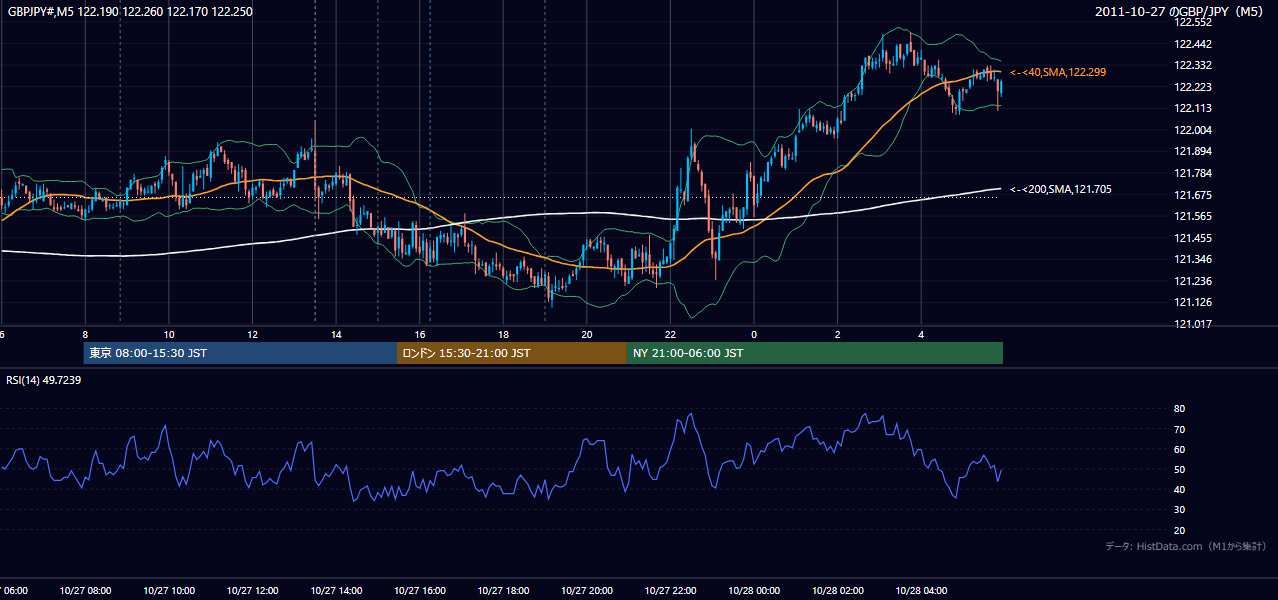Click price axis value 121.017

click(1192, 324)
